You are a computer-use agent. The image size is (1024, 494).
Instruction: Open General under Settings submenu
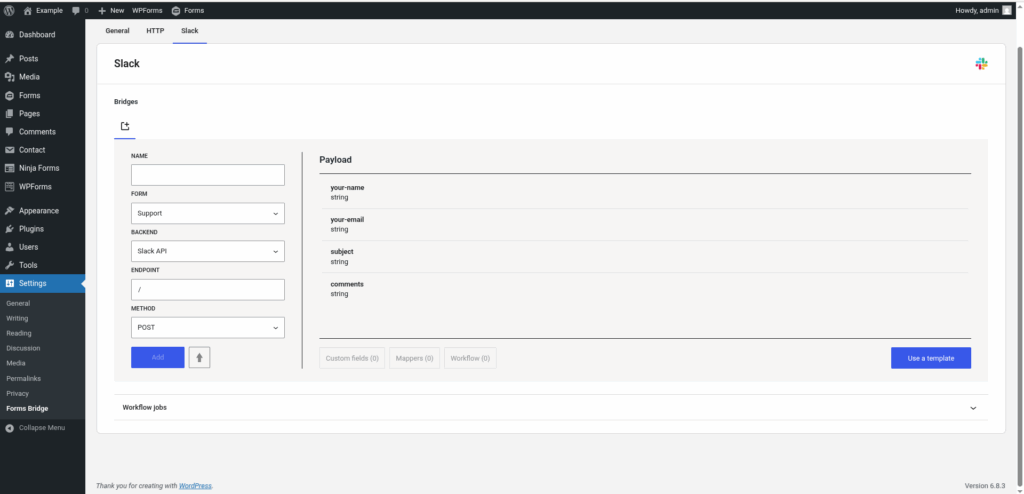[x=18, y=303]
